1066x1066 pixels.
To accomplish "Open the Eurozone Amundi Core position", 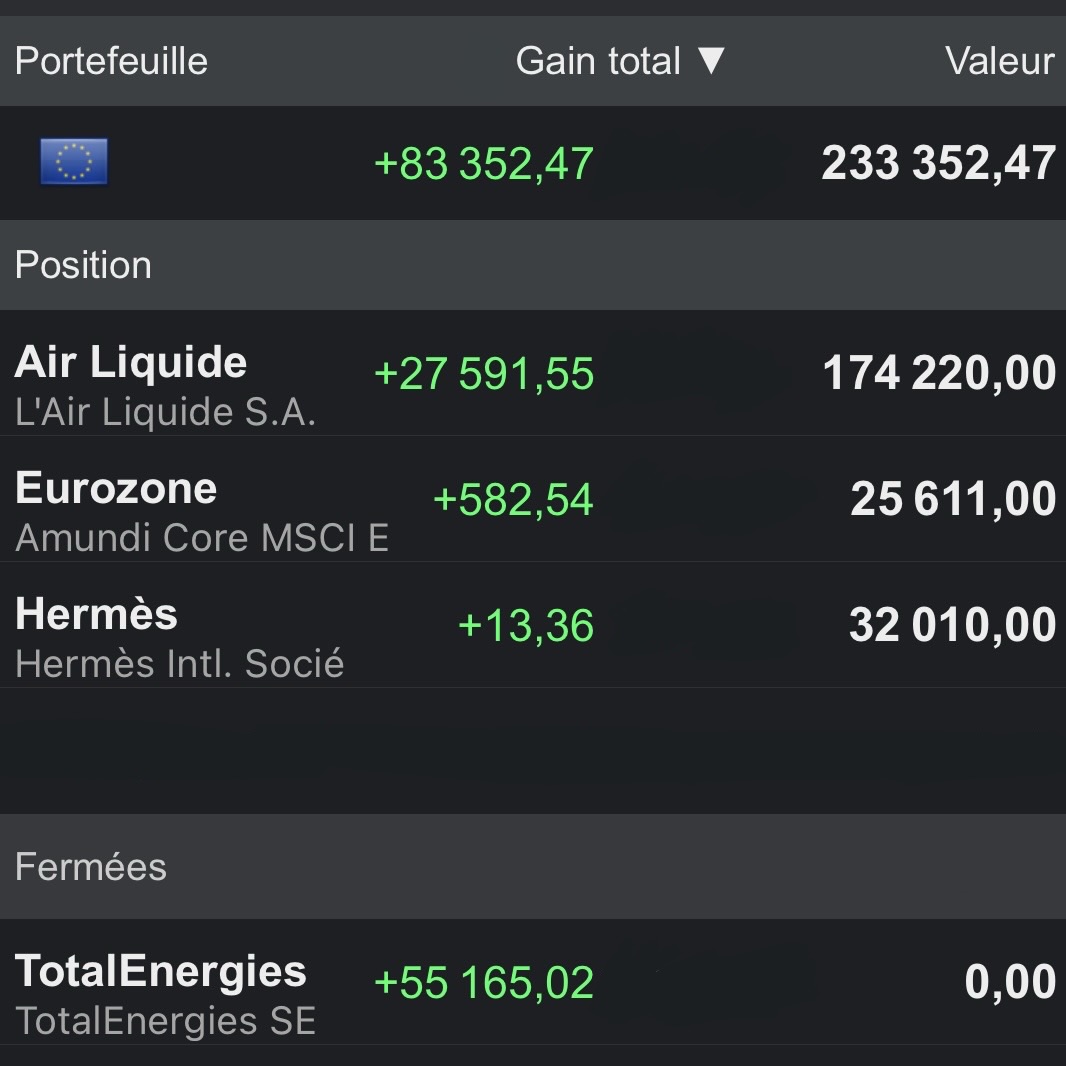I will click(533, 499).
